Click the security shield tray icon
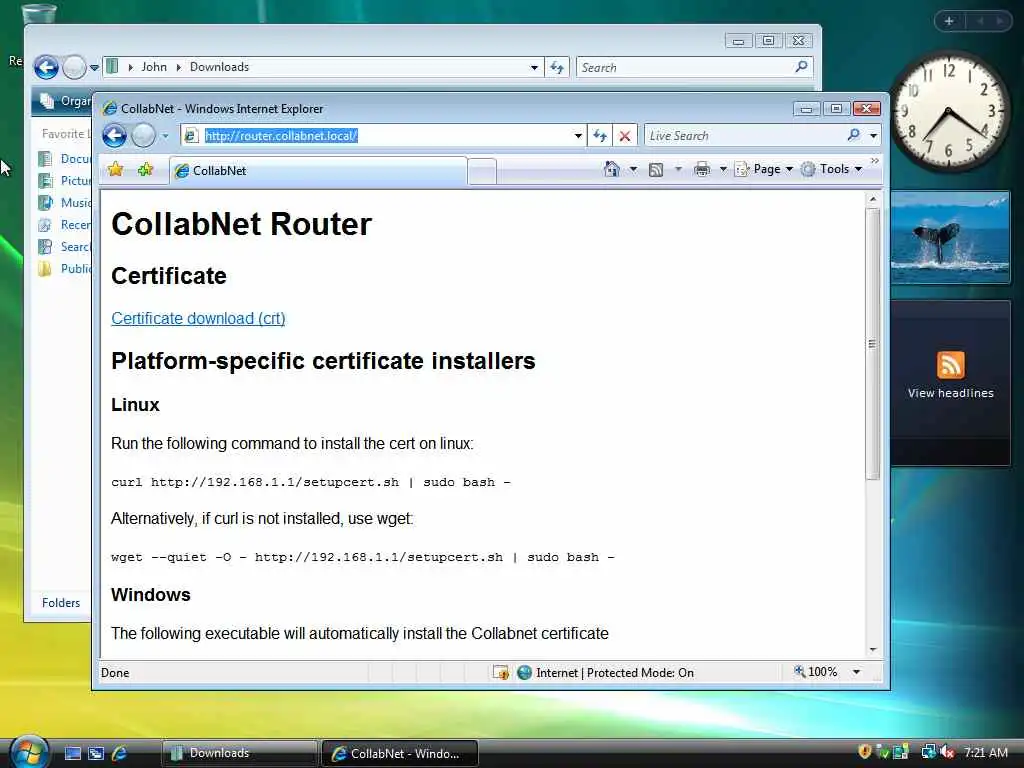1024x768 pixels. point(865,752)
